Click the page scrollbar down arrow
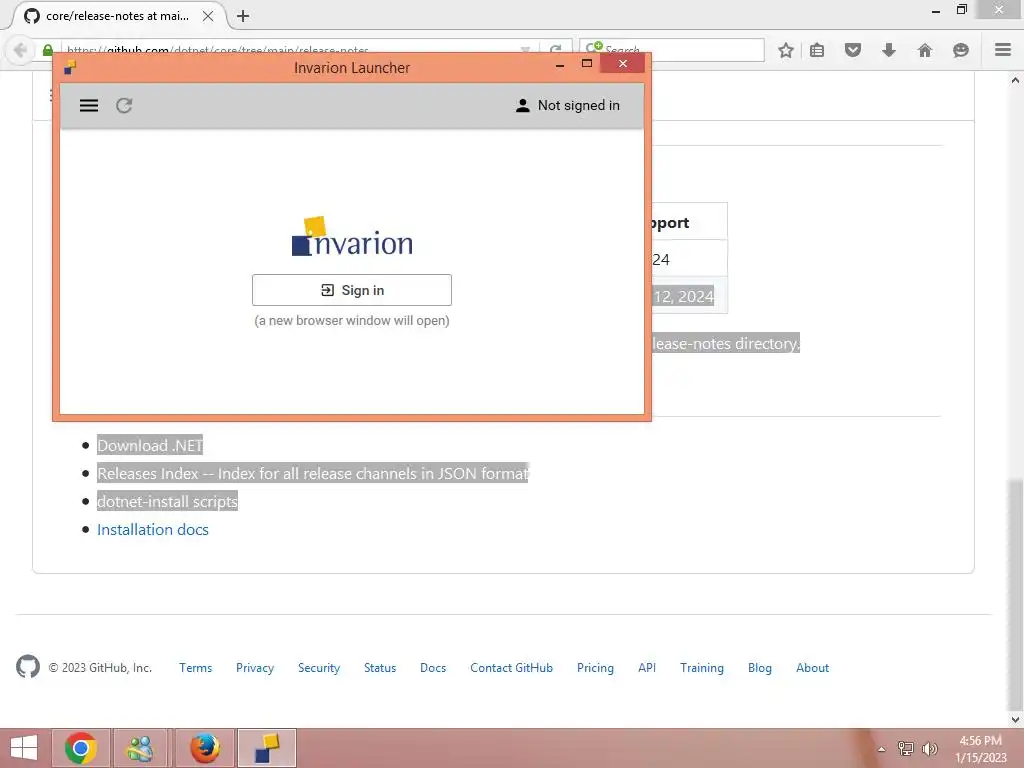Viewport: 1024px width, 768px height. click(x=1015, y=720)
